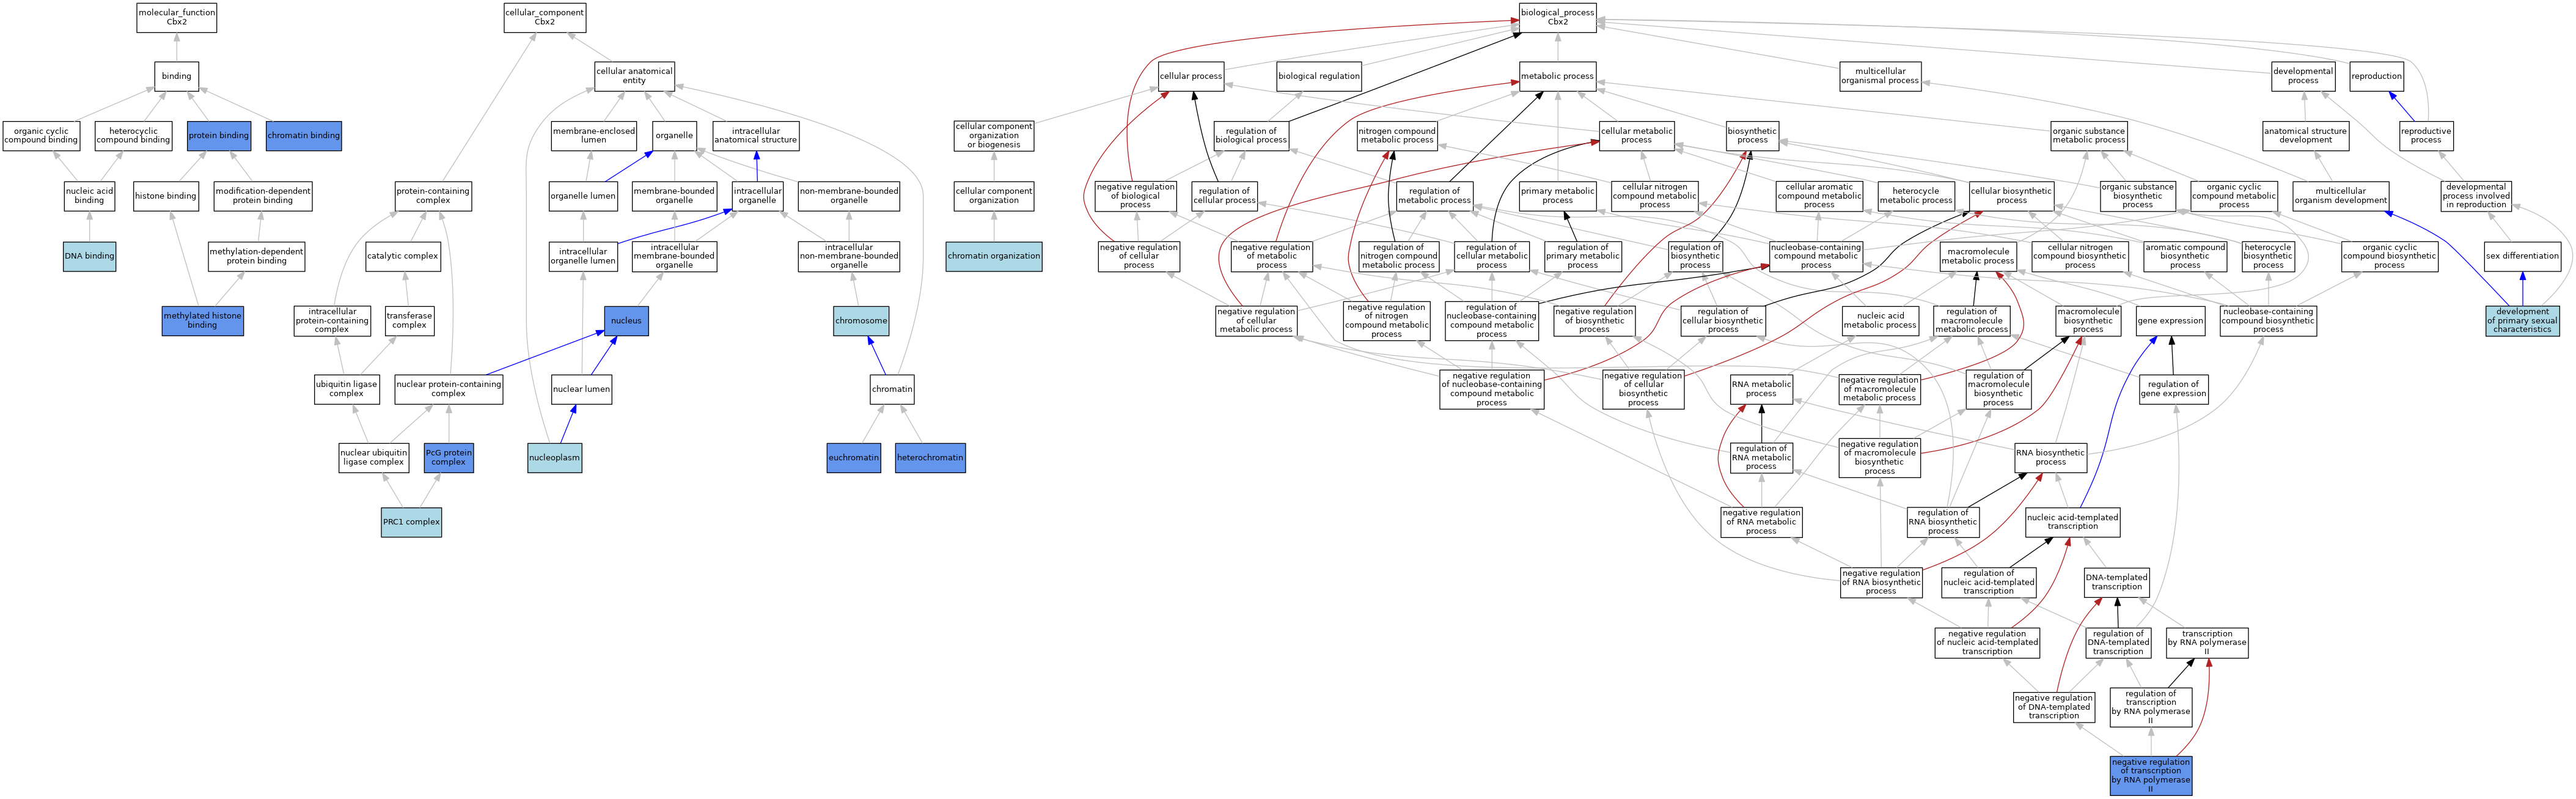Select the 'PcG protein complex' node

click(x=448, y=458)
